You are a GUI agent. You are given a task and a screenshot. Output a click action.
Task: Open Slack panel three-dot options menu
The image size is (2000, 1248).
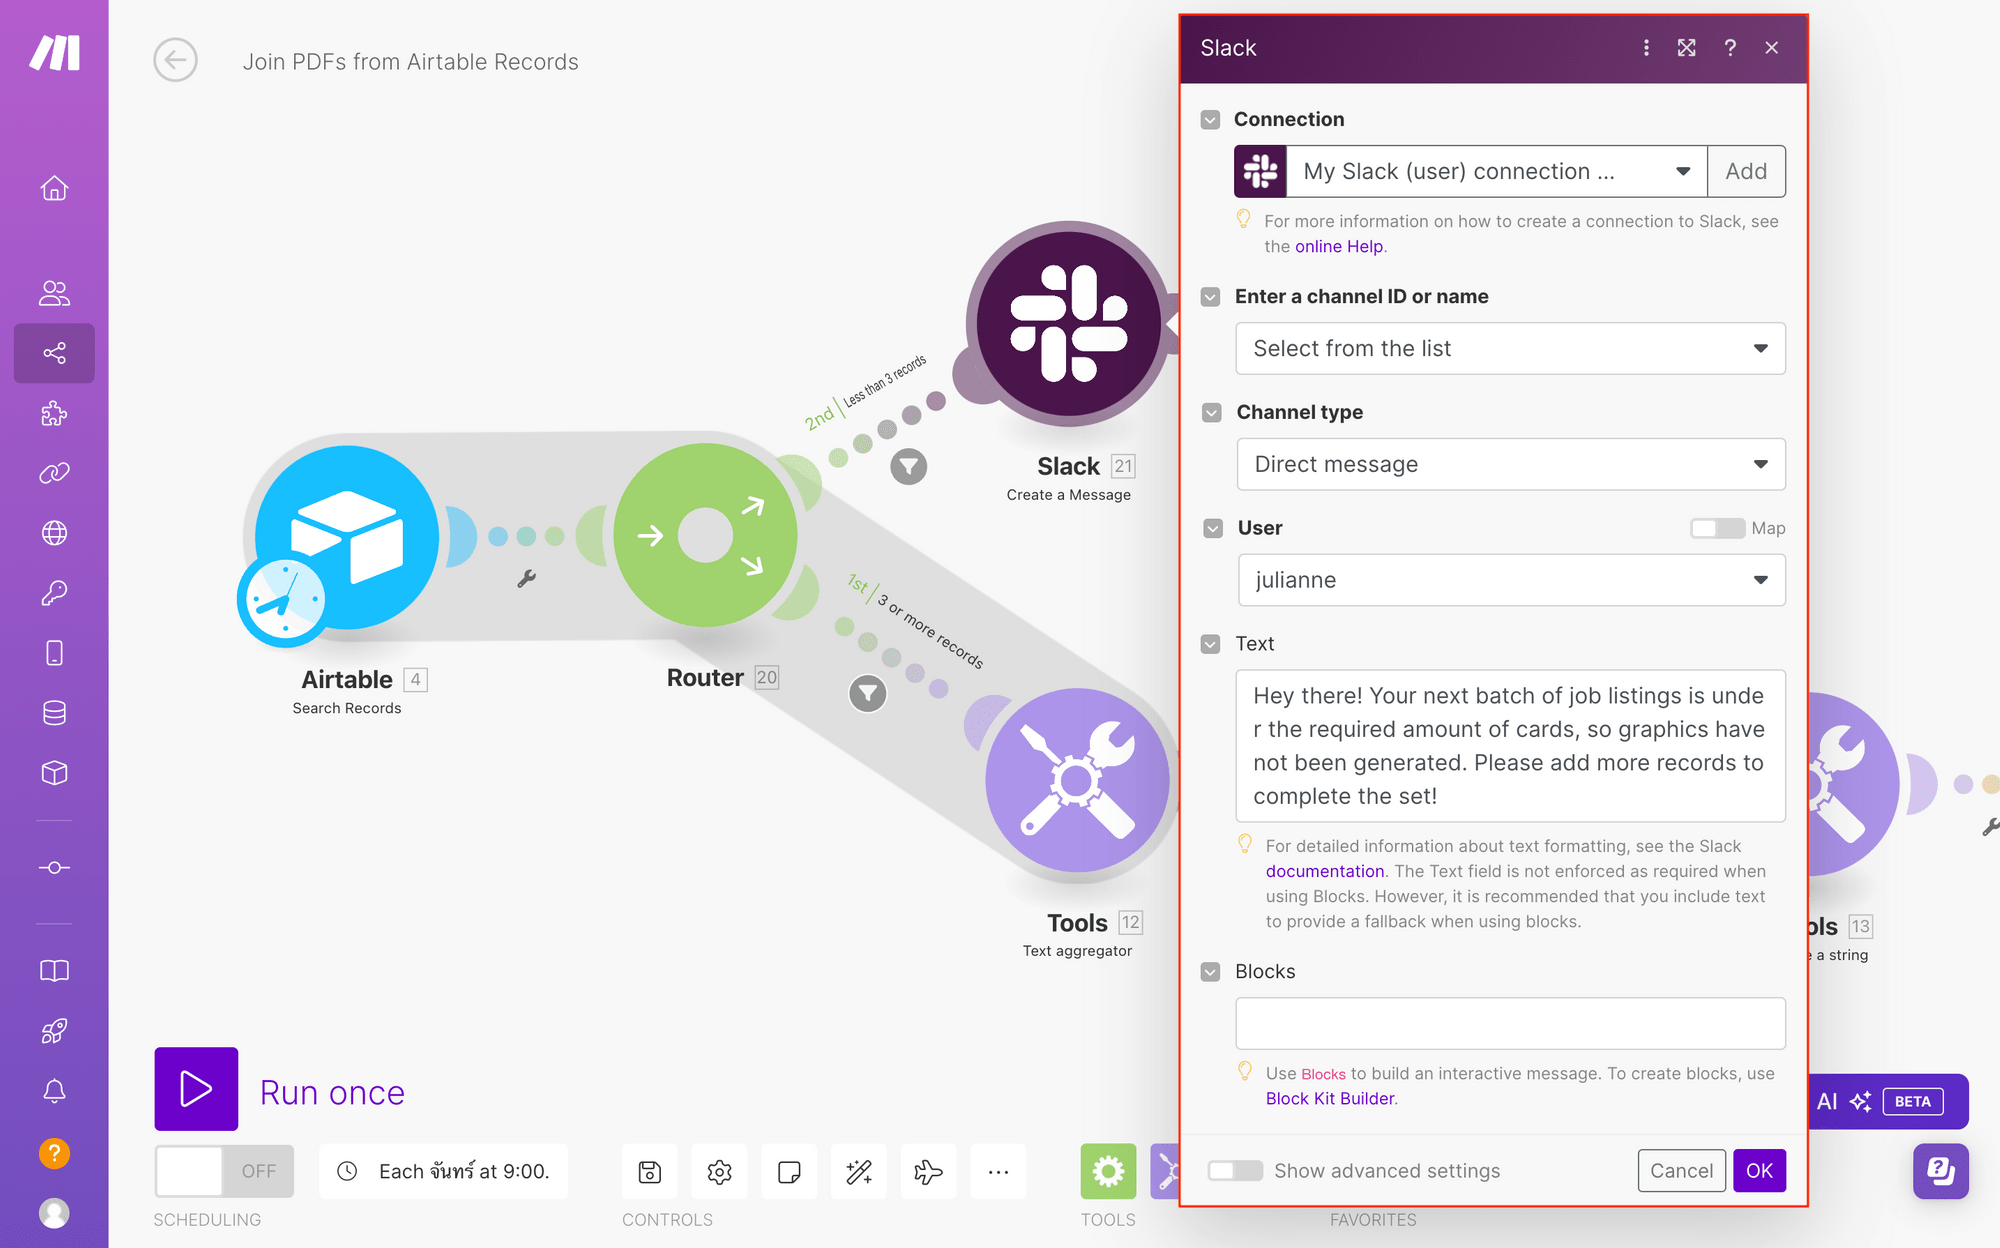(x=1646, y=48)
